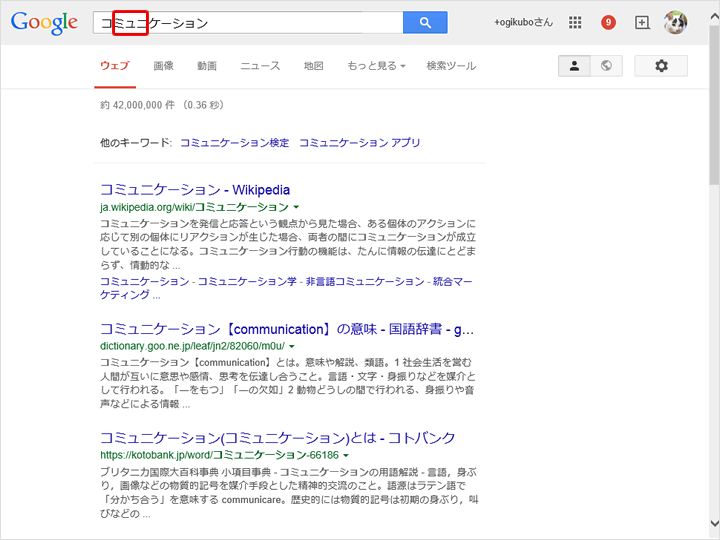Click into the search text field

click(248, 22)
